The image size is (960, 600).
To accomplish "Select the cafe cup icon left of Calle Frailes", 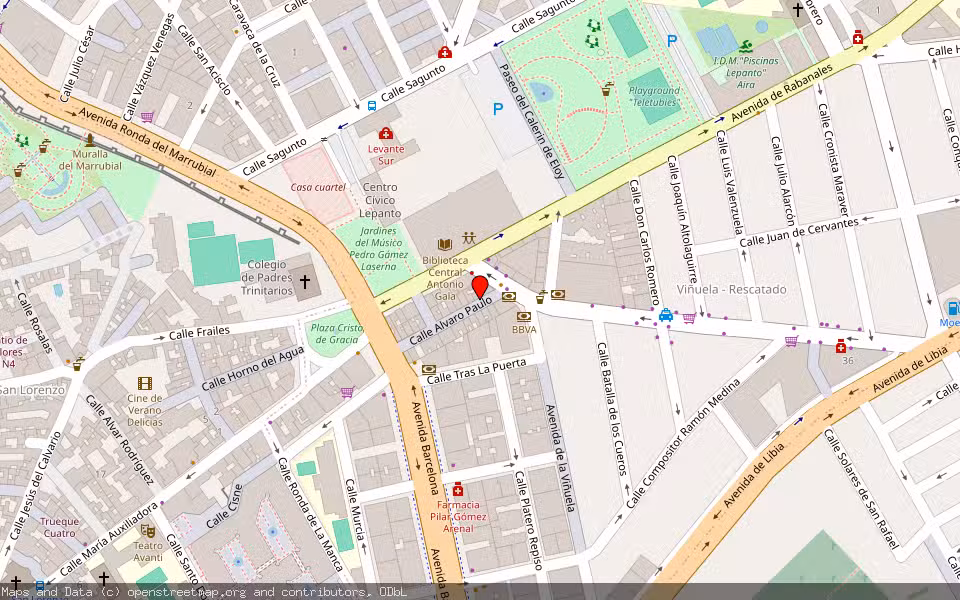I will 78,364.
